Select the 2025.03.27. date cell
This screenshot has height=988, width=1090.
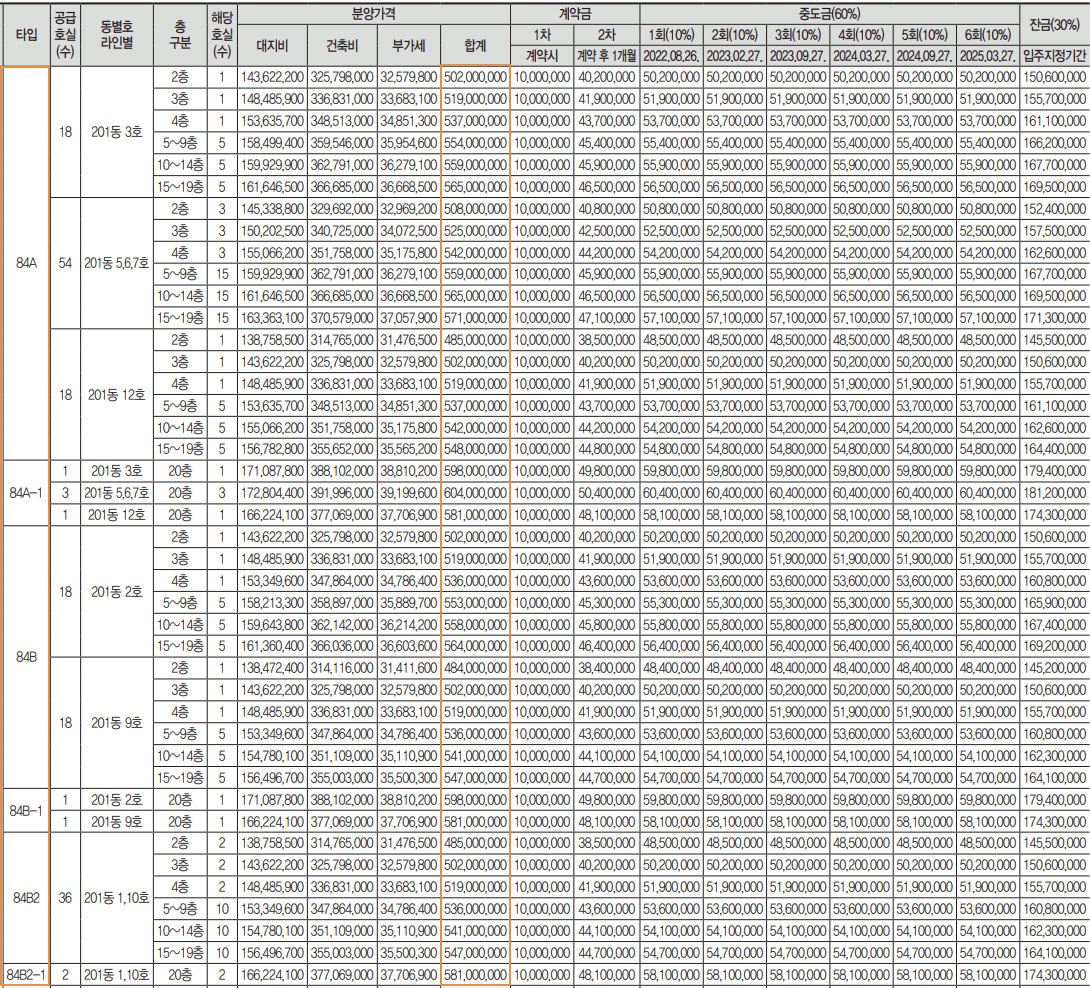(x=988, y=56)
